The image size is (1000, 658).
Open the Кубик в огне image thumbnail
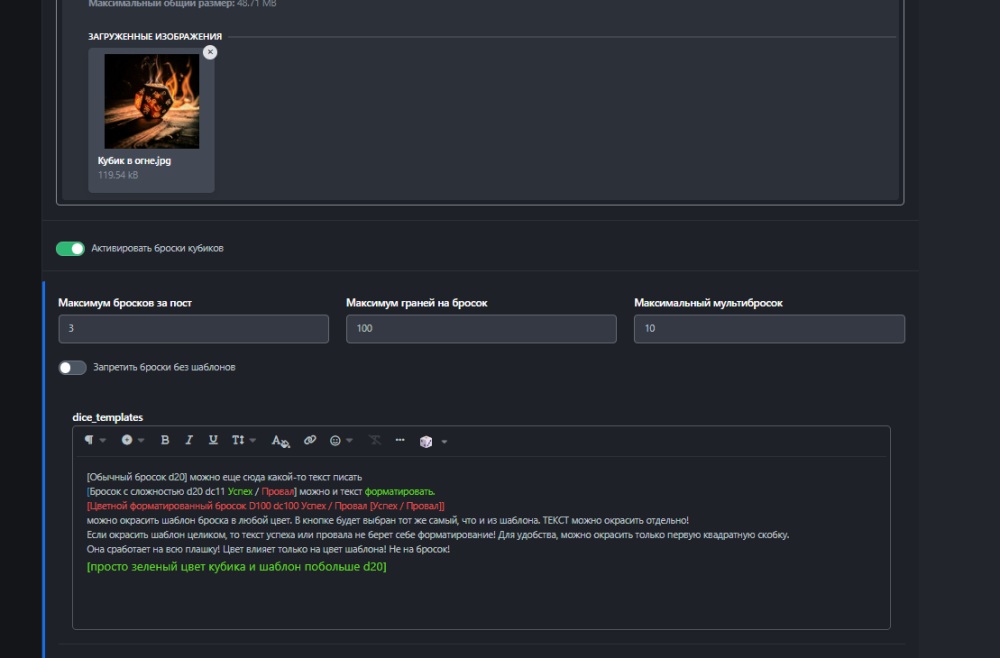151,101
